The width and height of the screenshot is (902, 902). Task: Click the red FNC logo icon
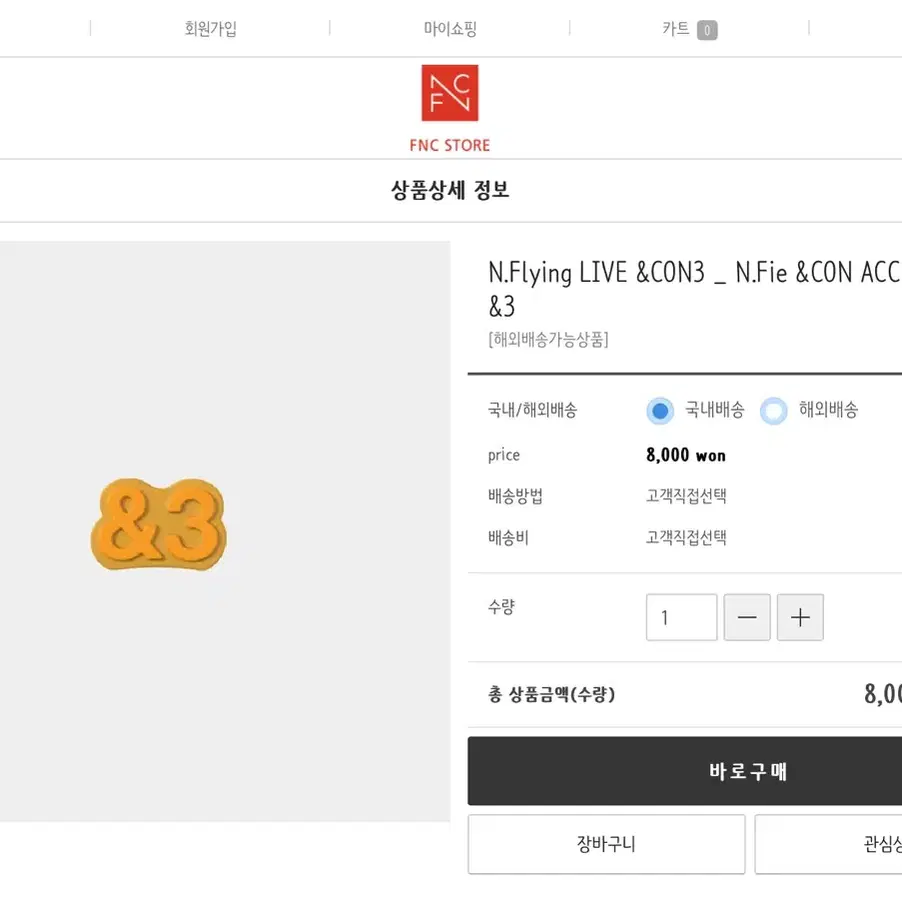coord(450,93)
